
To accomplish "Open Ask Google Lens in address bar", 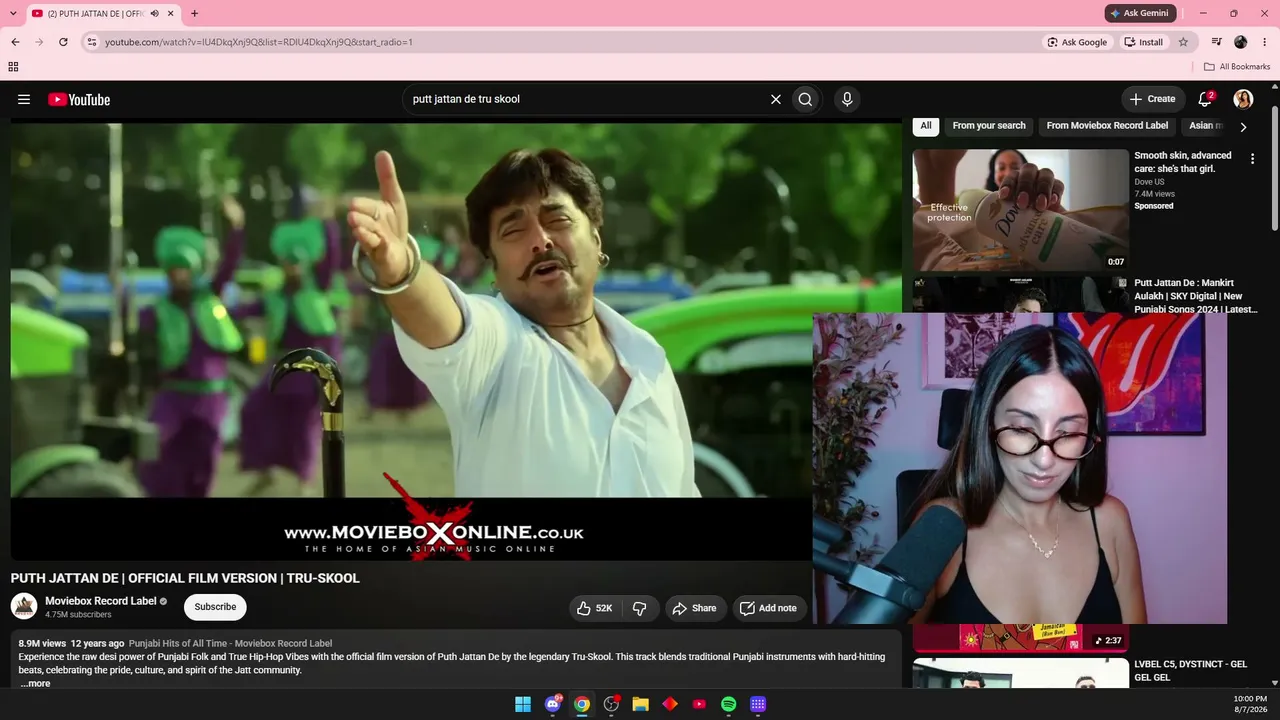I will (x=1077, y=42).
